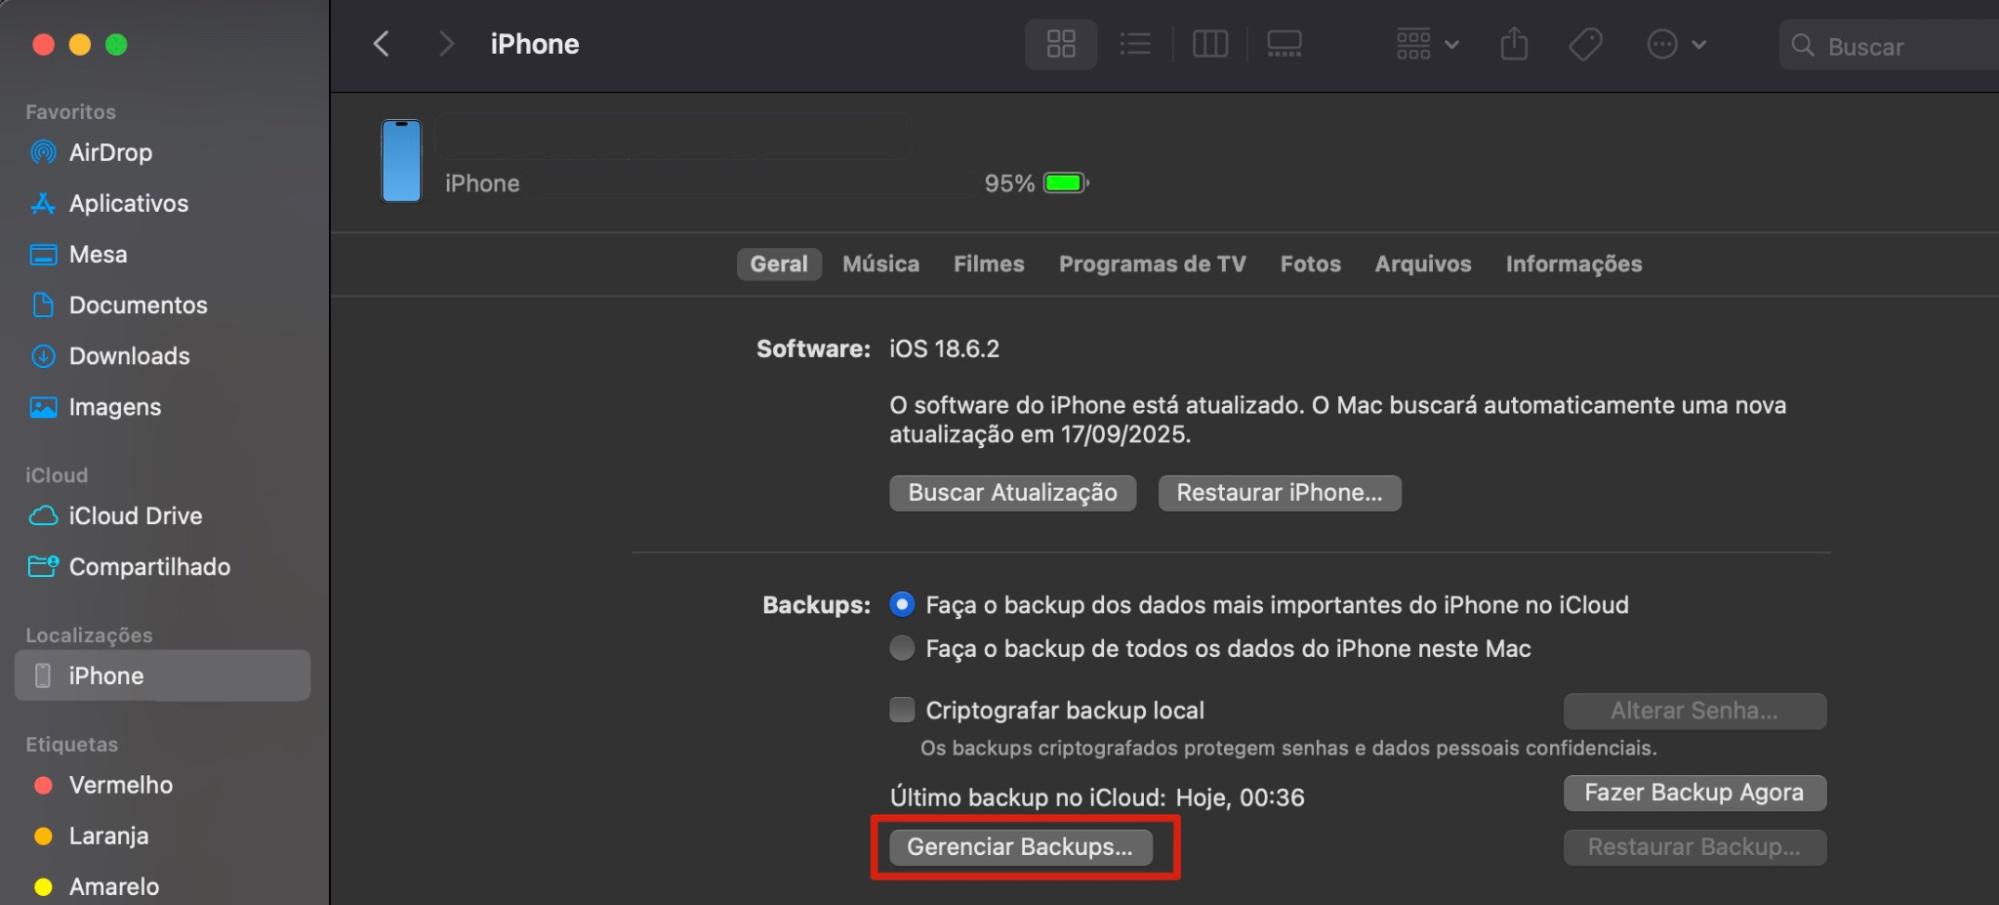Switch to column view in the toolbar
The image size is (1999, 905).
[x=1209, y=44]
